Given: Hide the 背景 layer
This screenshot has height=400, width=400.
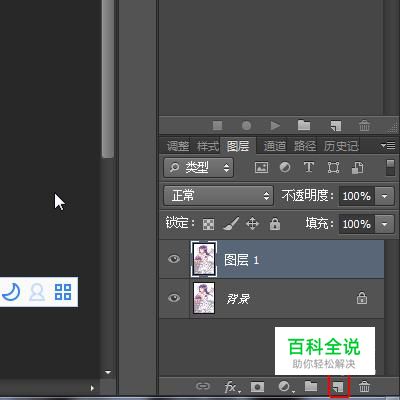Looking at the screenshot, I should 174,298.
